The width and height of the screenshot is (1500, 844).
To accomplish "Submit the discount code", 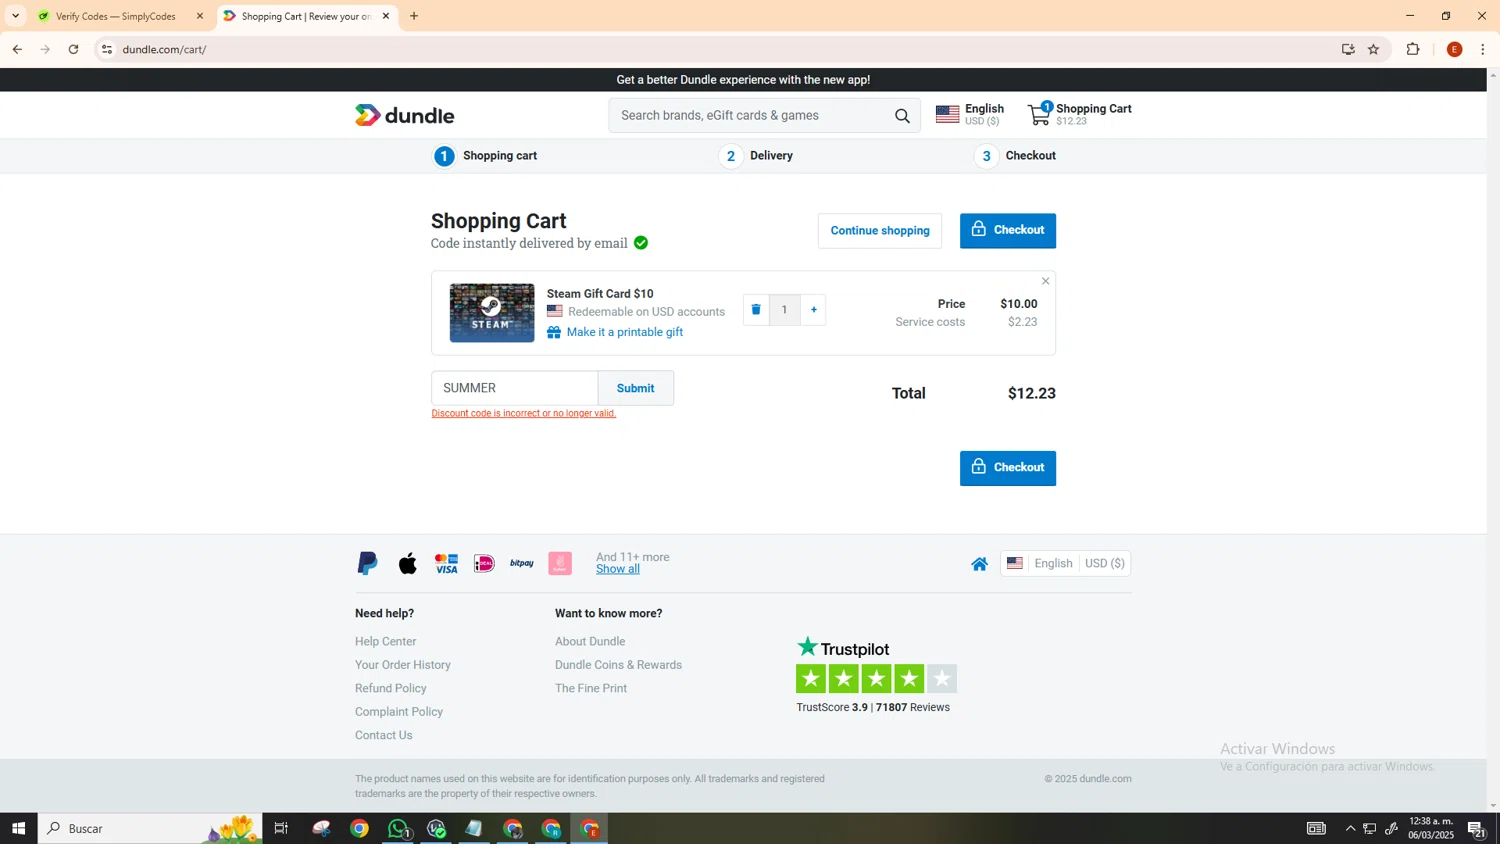I will [x=636, y=388].
